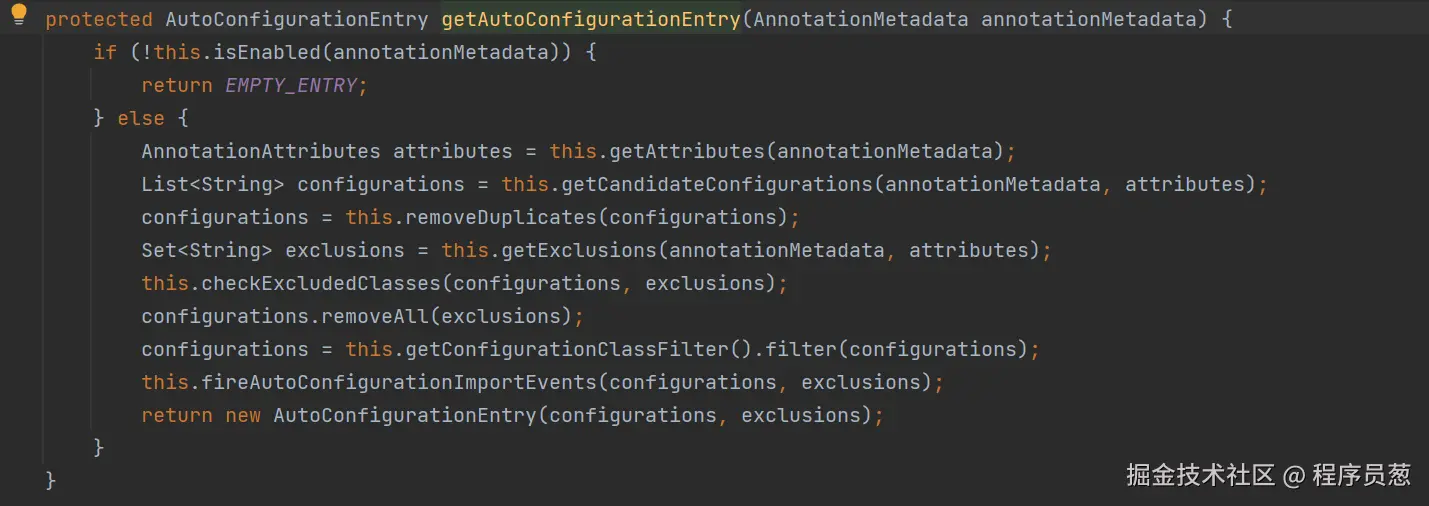
Task: Click the new keyword in return statement
Action: 243,415
